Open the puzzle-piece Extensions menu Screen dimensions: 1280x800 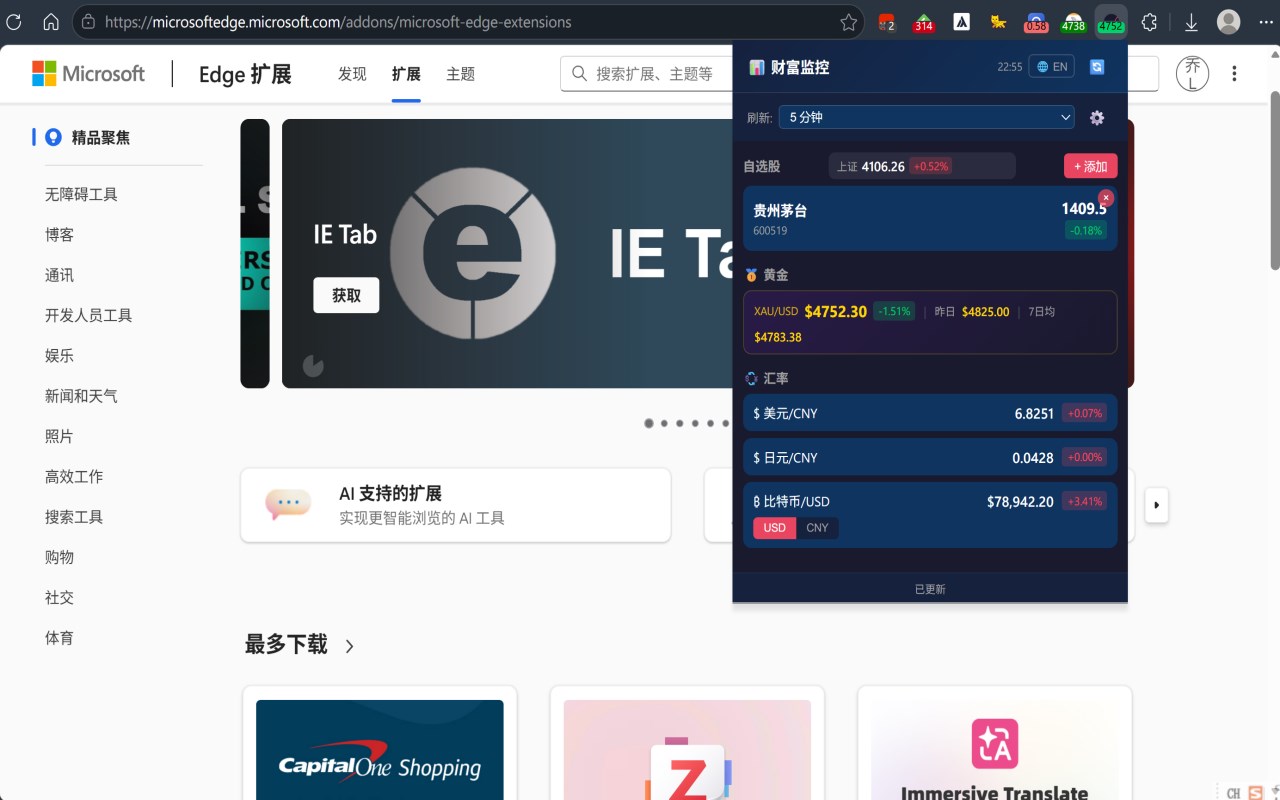(x=1149, y=22)
